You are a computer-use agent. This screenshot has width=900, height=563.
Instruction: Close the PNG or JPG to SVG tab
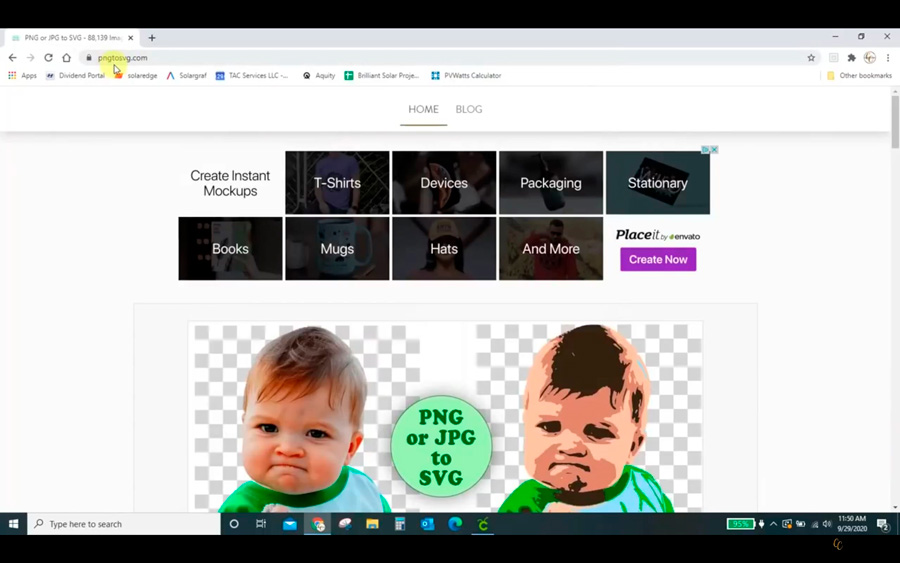[131, 38]
